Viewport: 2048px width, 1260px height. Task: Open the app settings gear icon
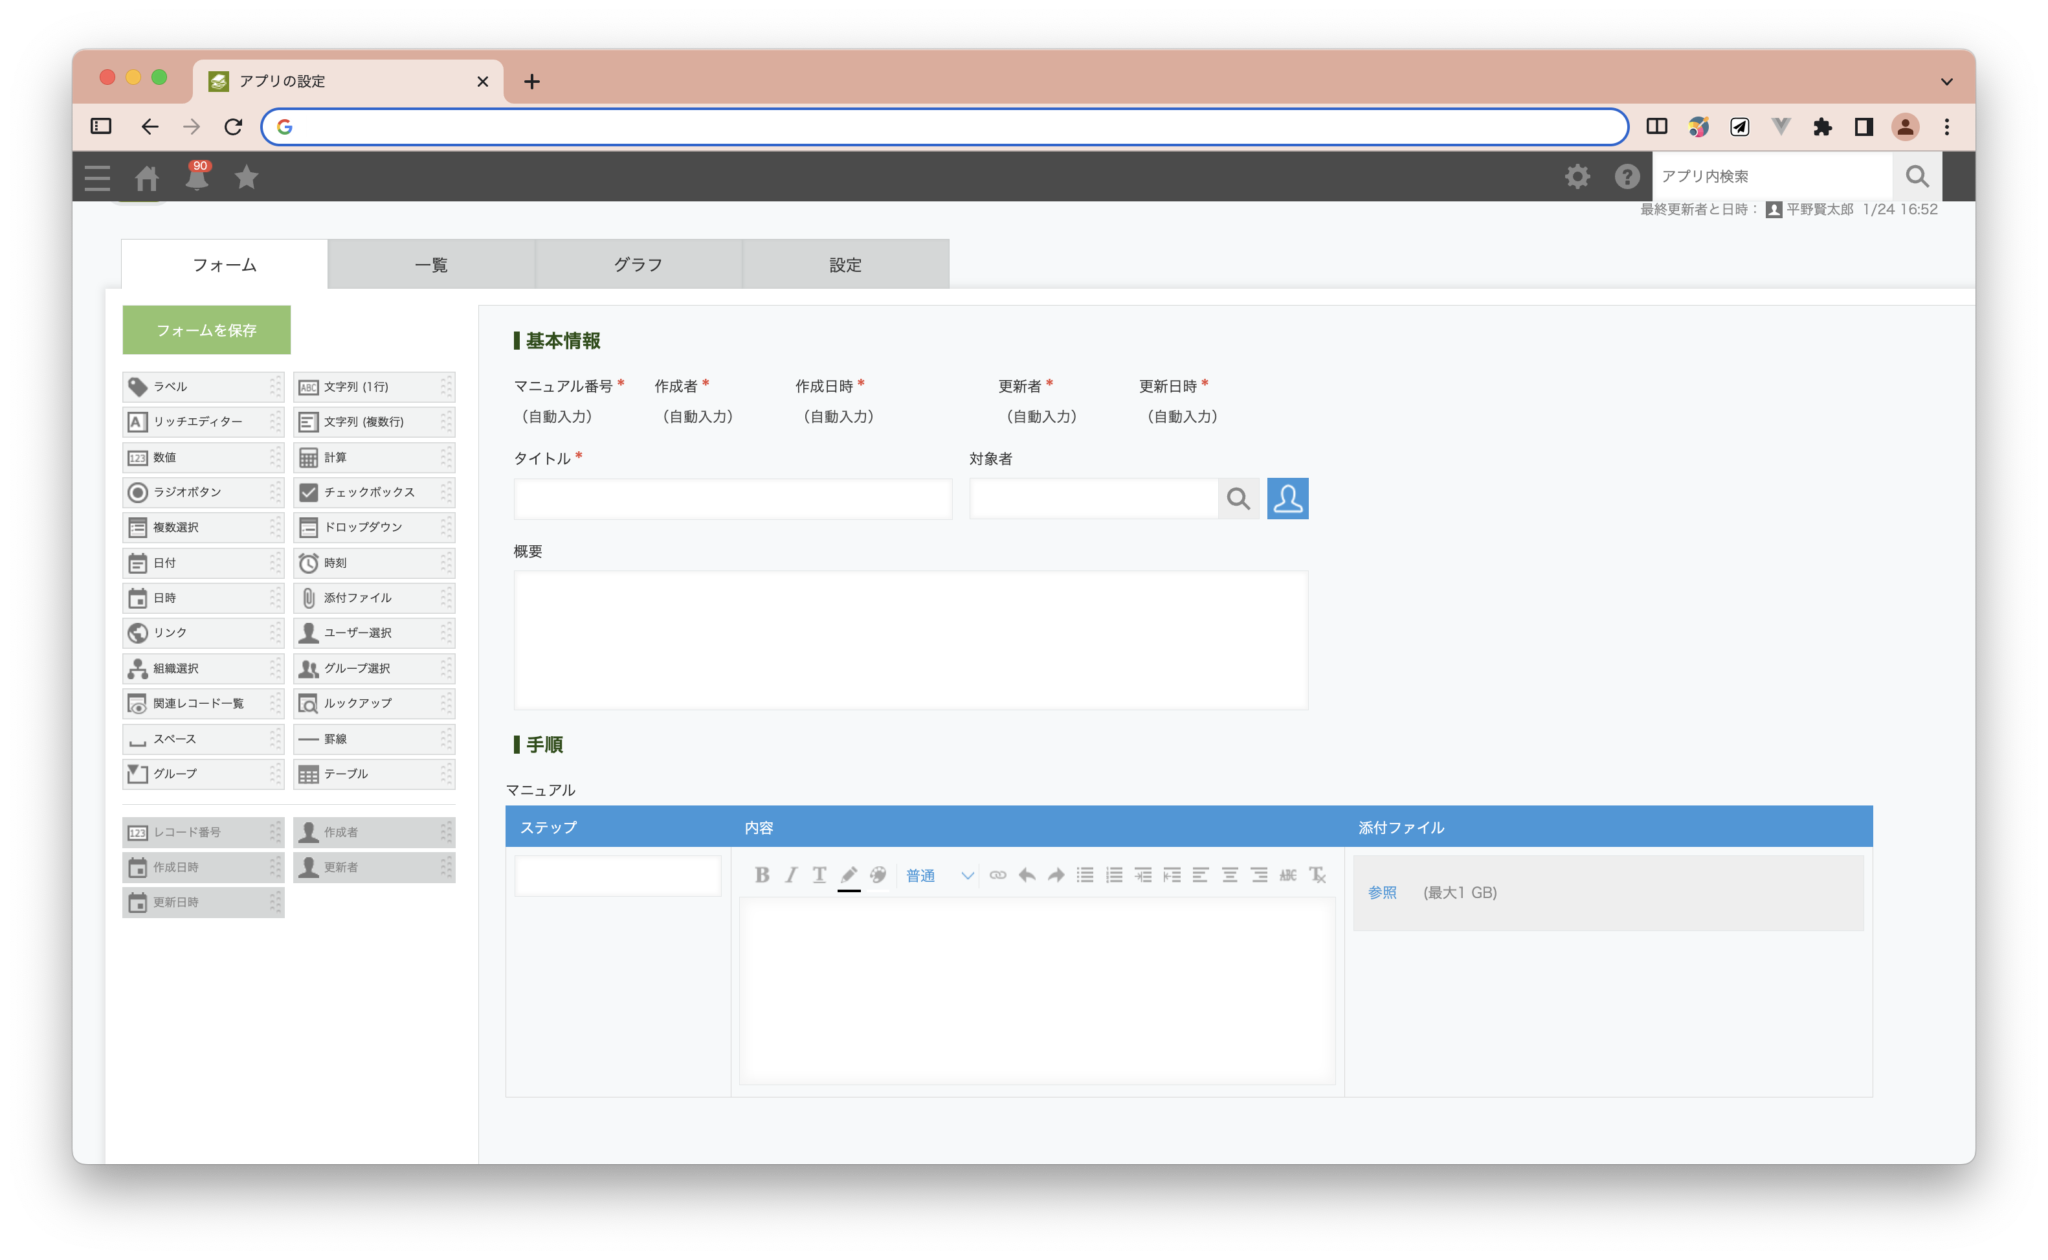point(1577,177)
